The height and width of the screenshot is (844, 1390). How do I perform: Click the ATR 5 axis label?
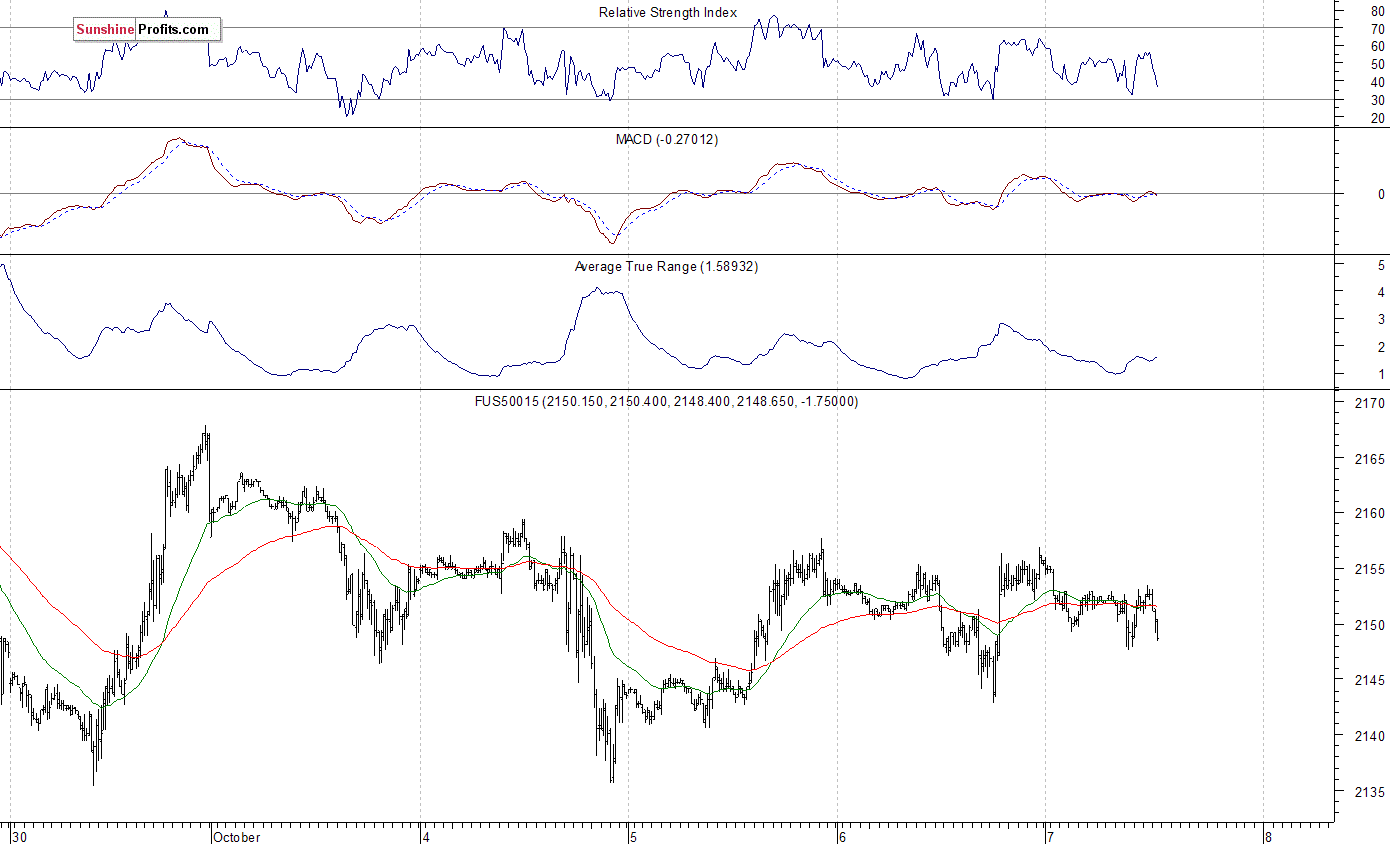click(x=1381, y=265)
